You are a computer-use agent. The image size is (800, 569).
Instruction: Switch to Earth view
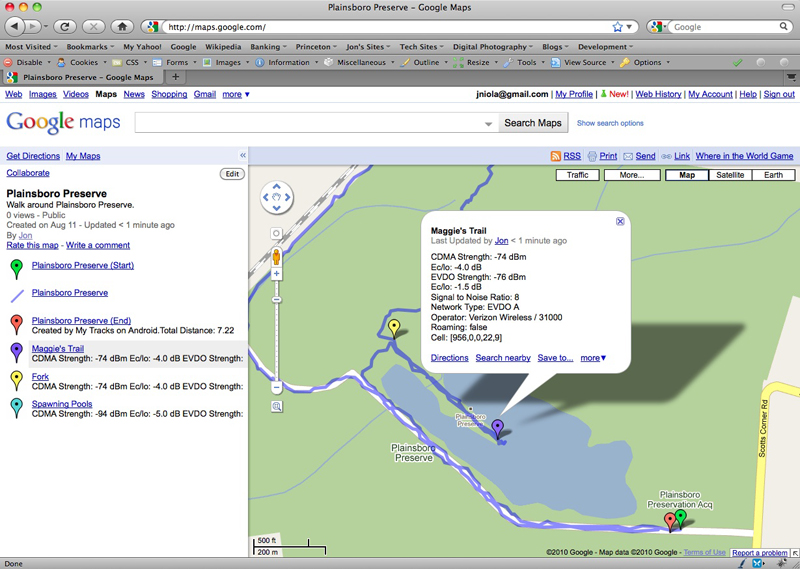pyautogui.click(x=773, y=175)
